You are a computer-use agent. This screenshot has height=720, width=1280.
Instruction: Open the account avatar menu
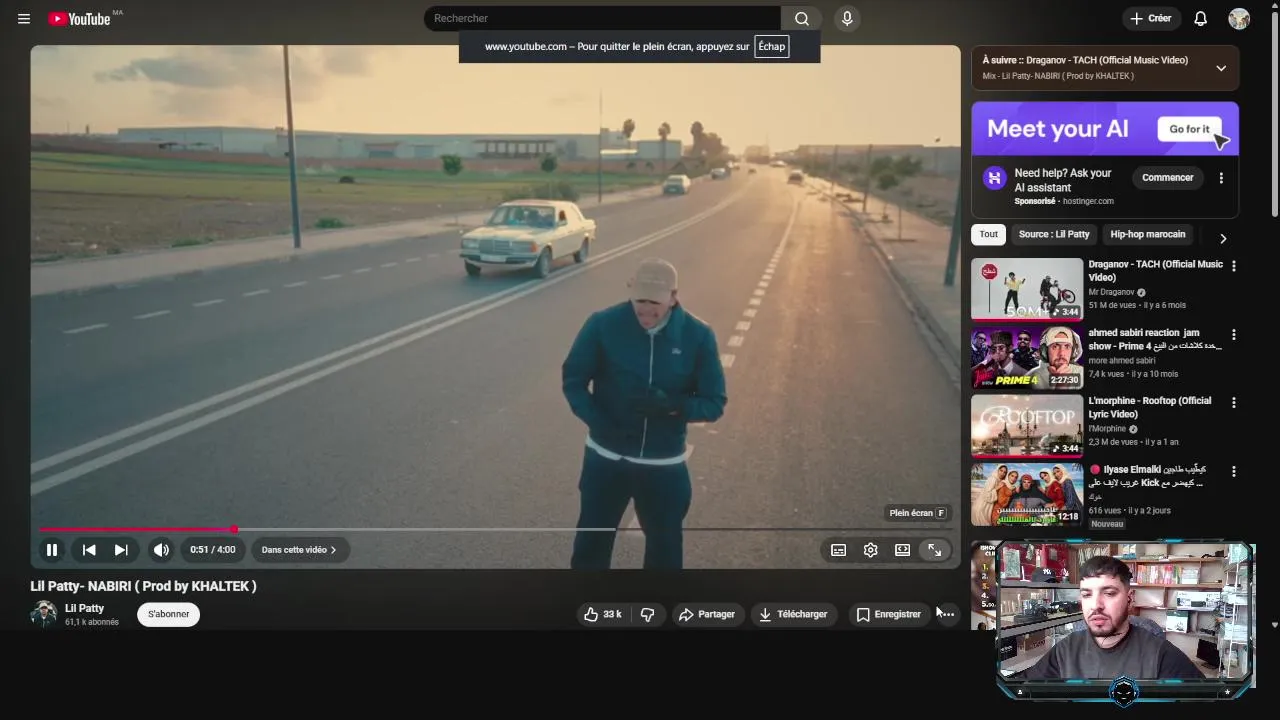(1239, 19)
